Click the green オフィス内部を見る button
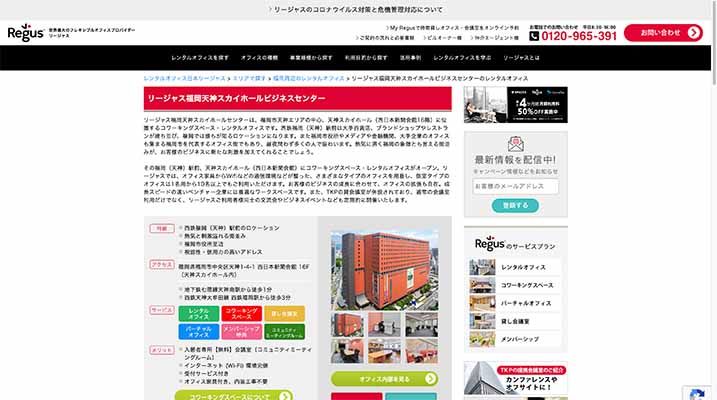This screenshot has height=400, width=717. (x=385, y=379)
